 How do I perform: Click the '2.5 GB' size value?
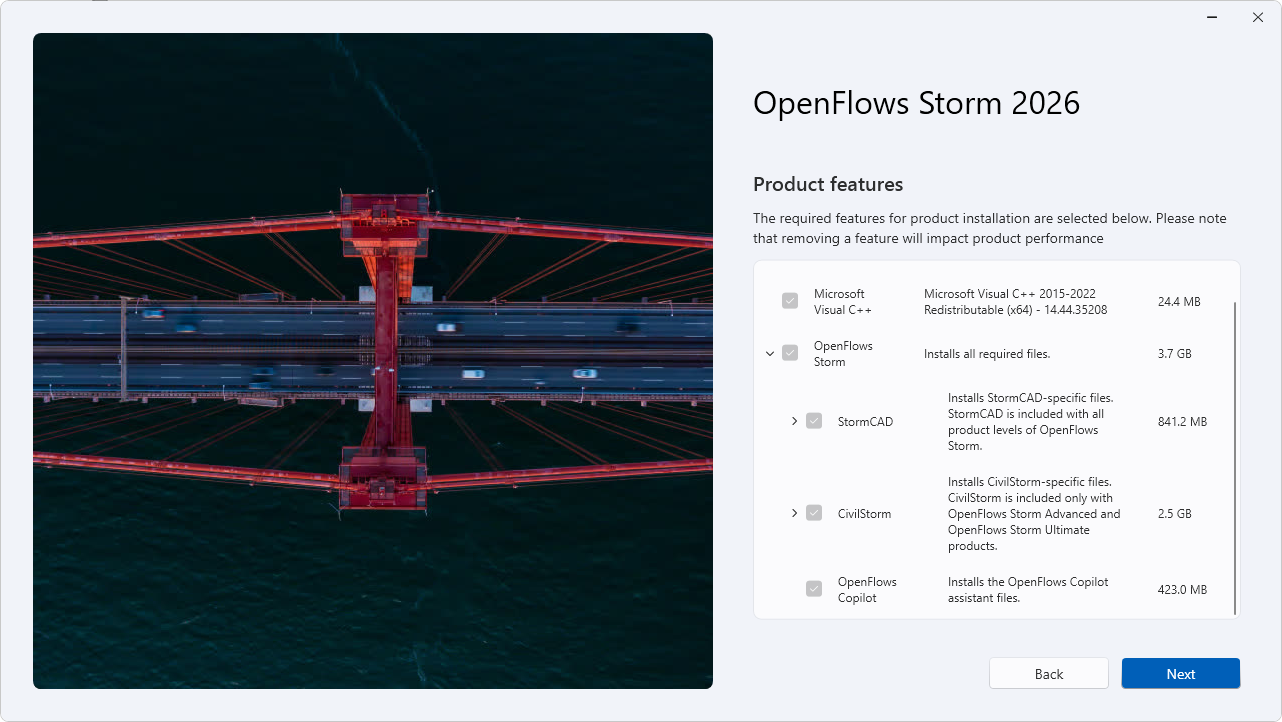(x=1174, y=513)
